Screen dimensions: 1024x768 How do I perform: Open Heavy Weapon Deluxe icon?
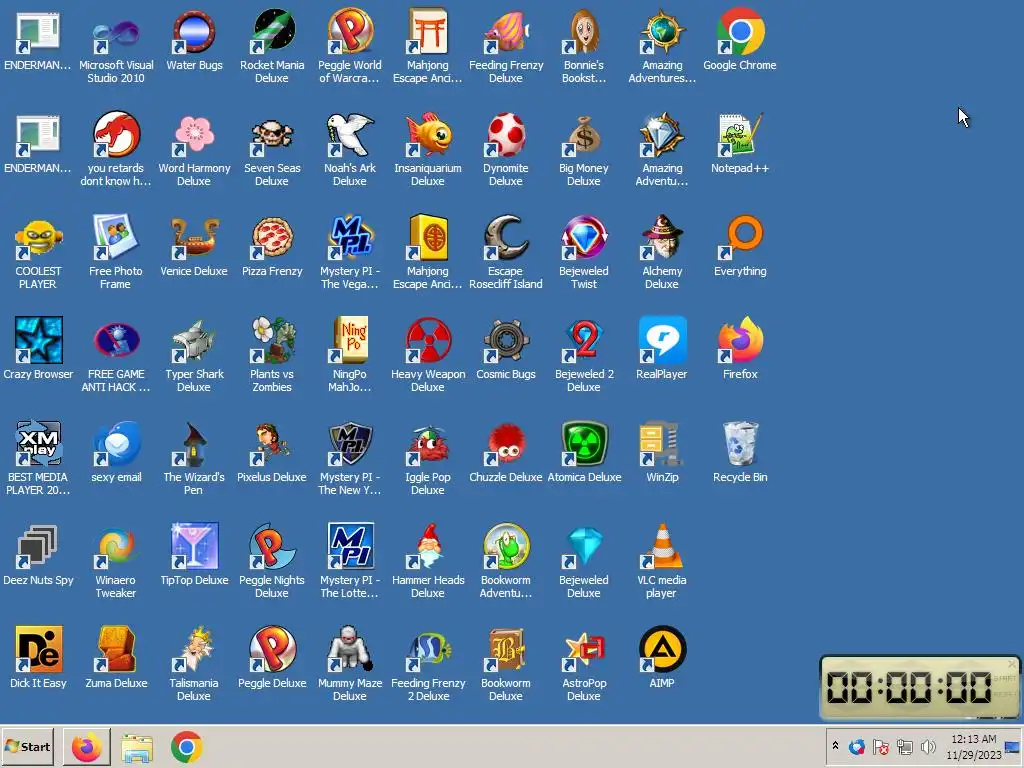pos(428,341)
